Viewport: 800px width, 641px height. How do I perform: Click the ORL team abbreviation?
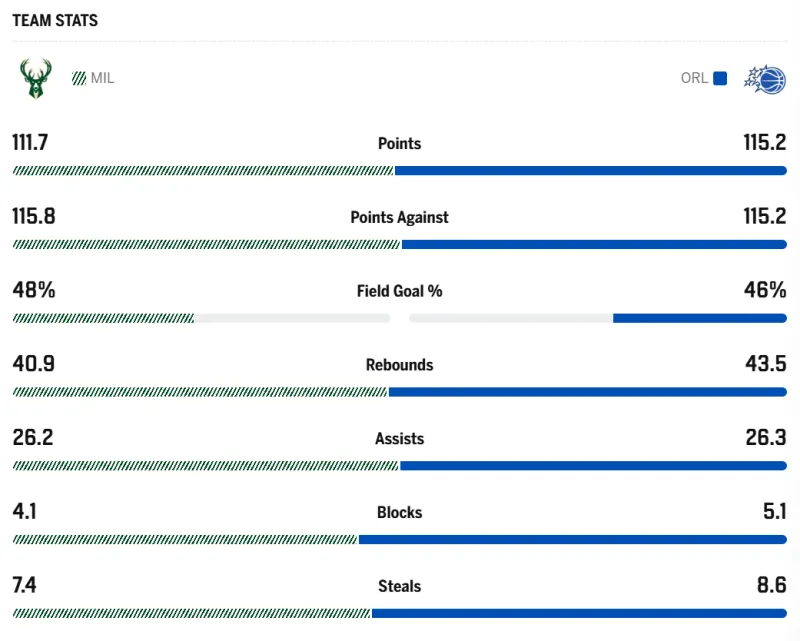(x=694, y=78)
